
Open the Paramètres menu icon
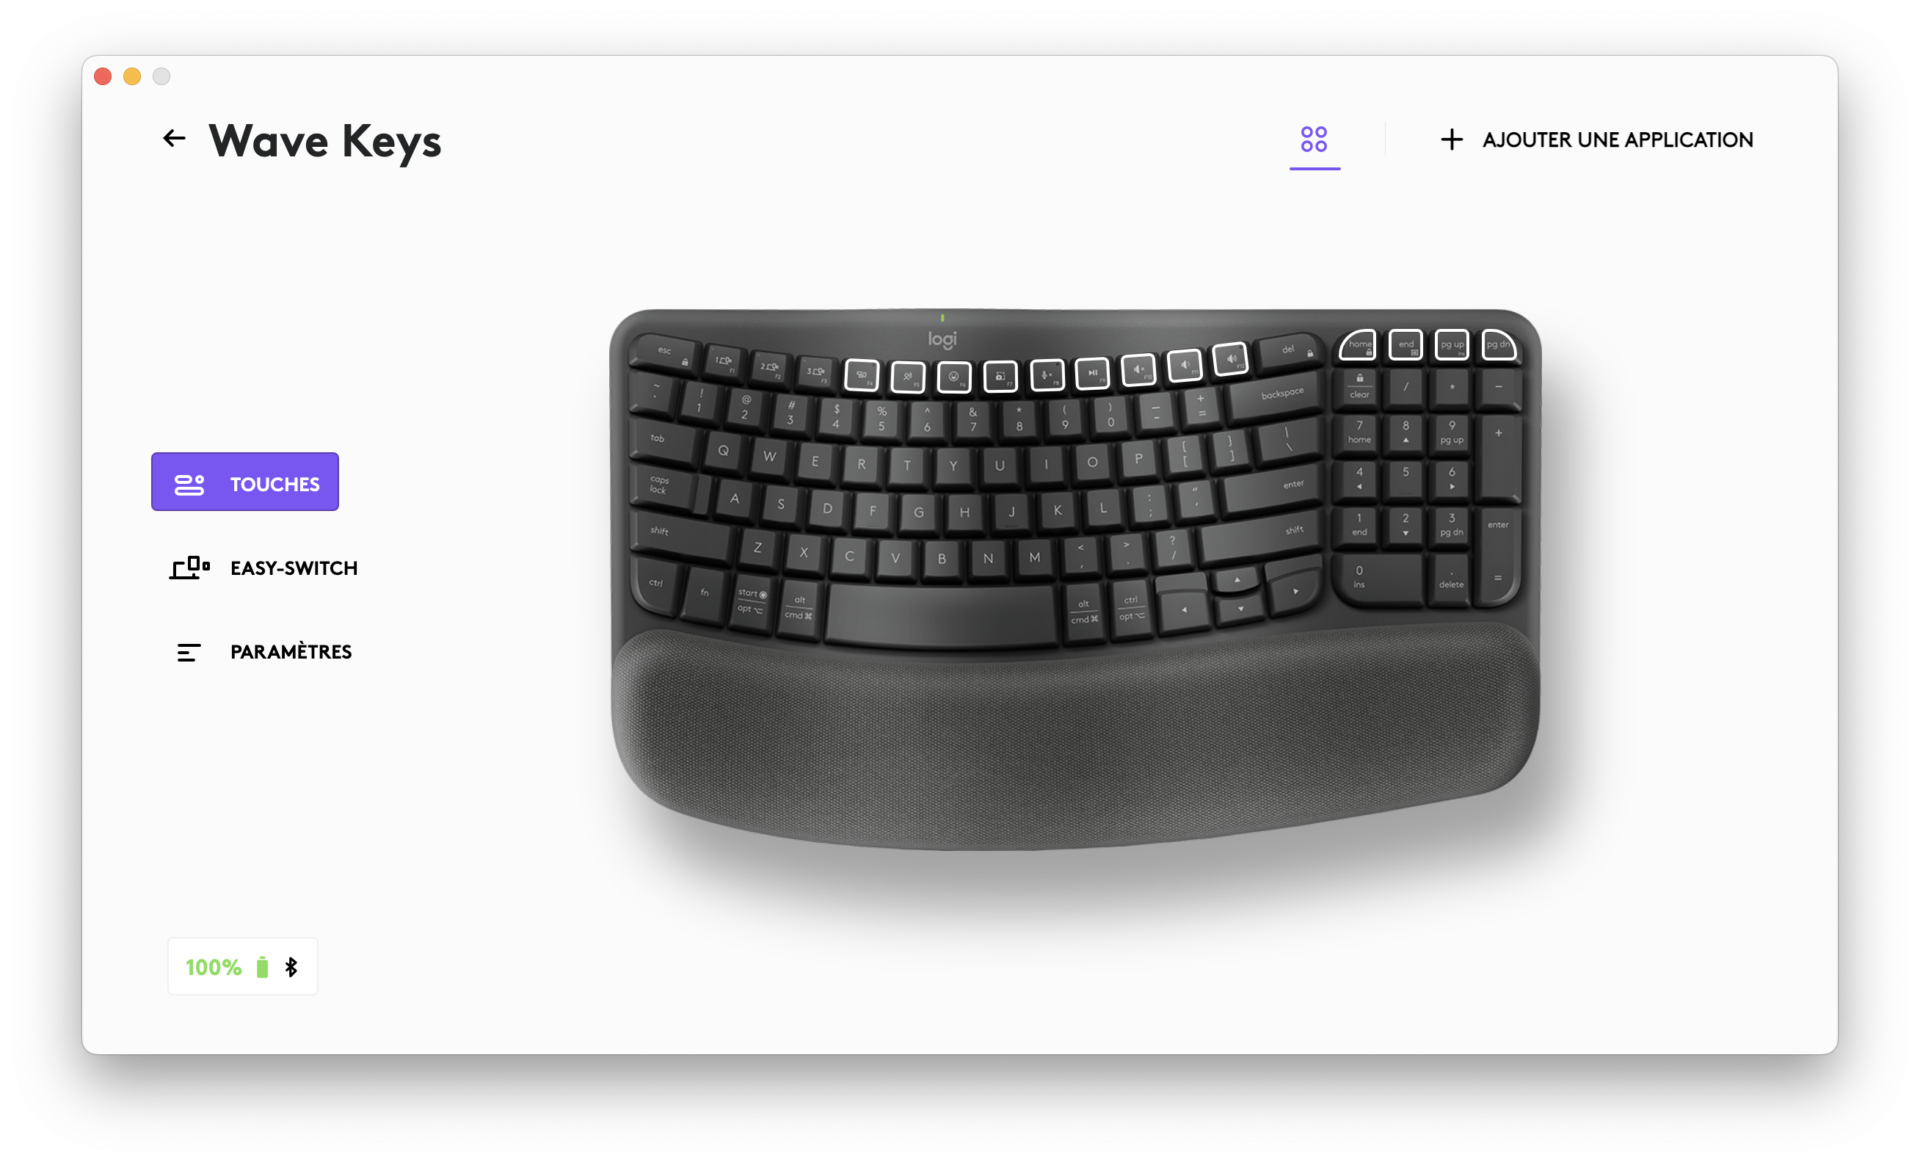(188, 651)
